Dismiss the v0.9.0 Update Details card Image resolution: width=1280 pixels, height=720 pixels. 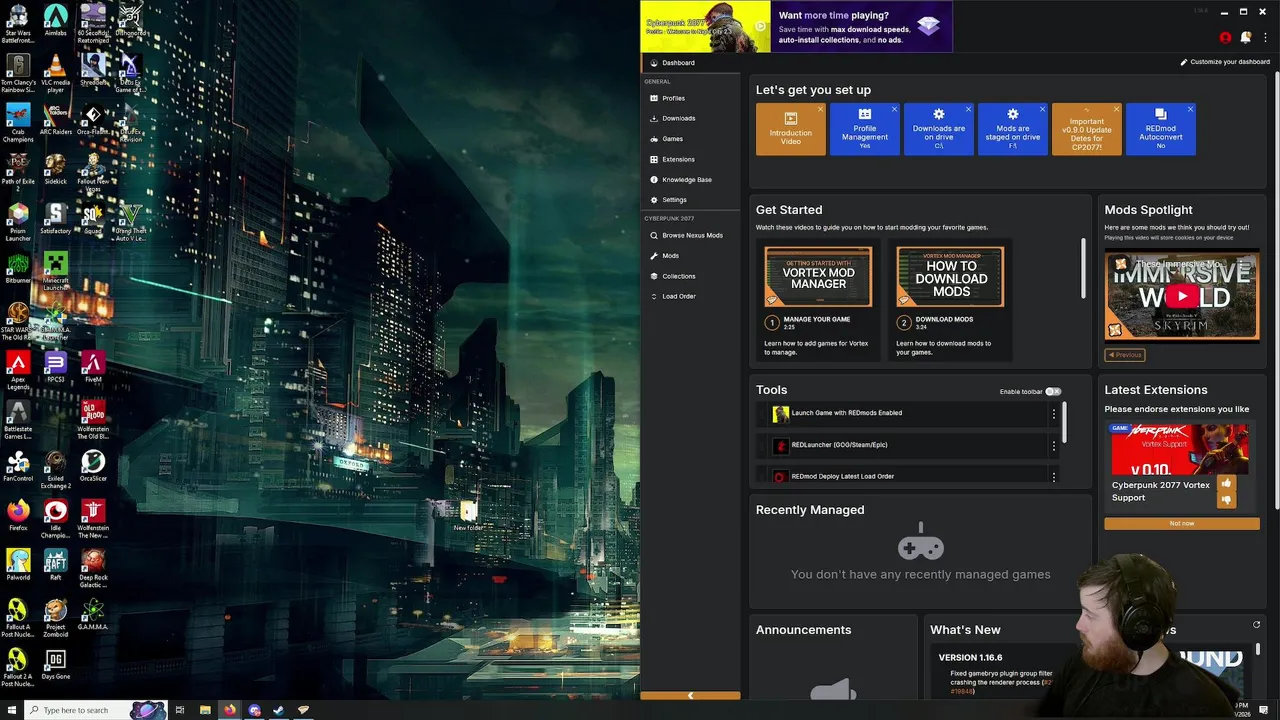pos(1116,109)
